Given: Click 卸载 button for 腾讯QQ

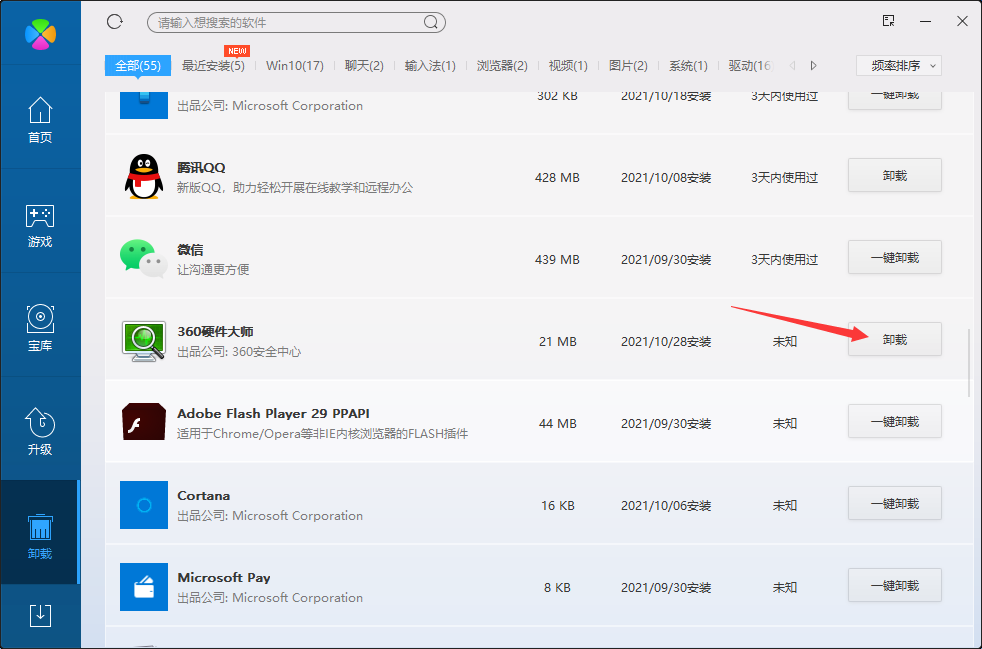Looking at the screenshot, I should pyautogui.click(x=895, y=175).
